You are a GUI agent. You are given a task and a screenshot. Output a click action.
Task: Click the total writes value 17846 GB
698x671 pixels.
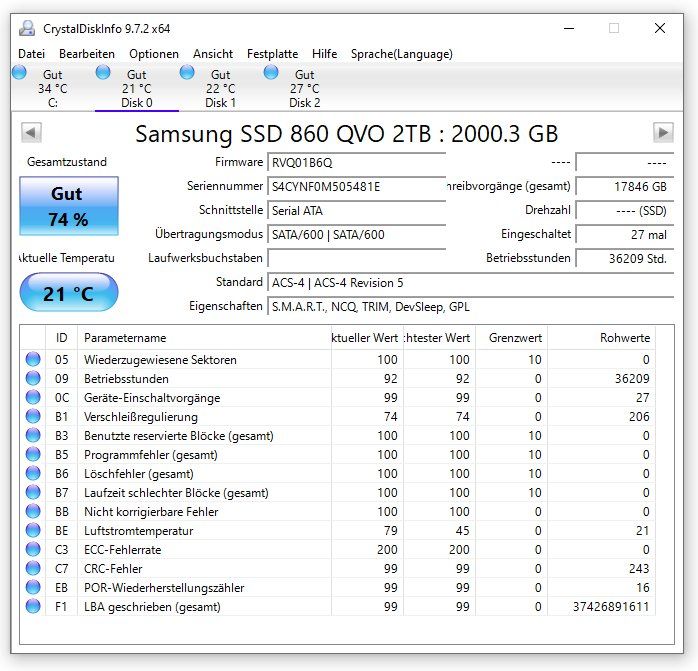click(625, 187)
